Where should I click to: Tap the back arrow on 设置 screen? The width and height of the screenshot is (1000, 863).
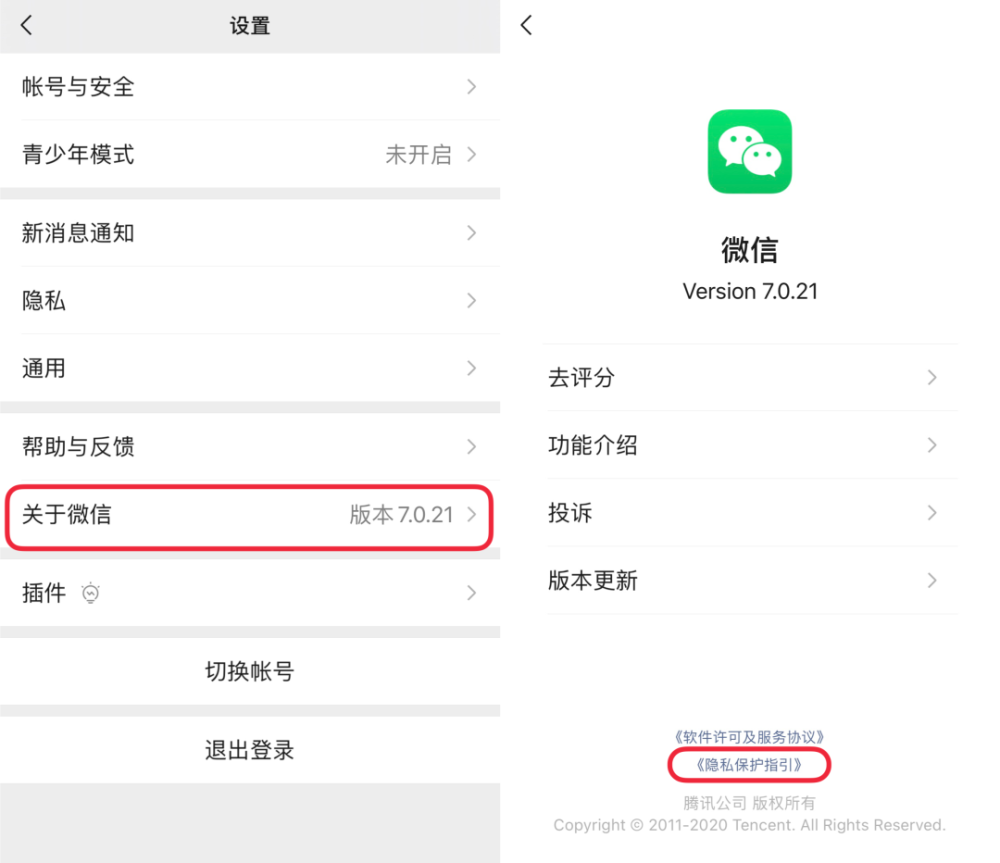26,26
